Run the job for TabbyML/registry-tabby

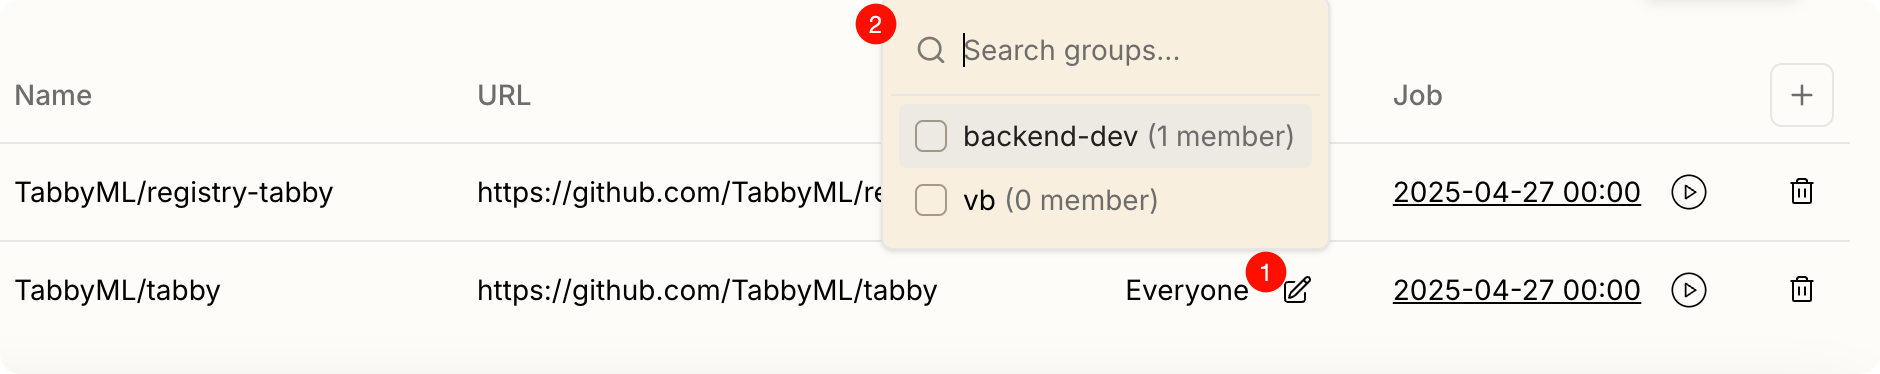point(1689,192)
